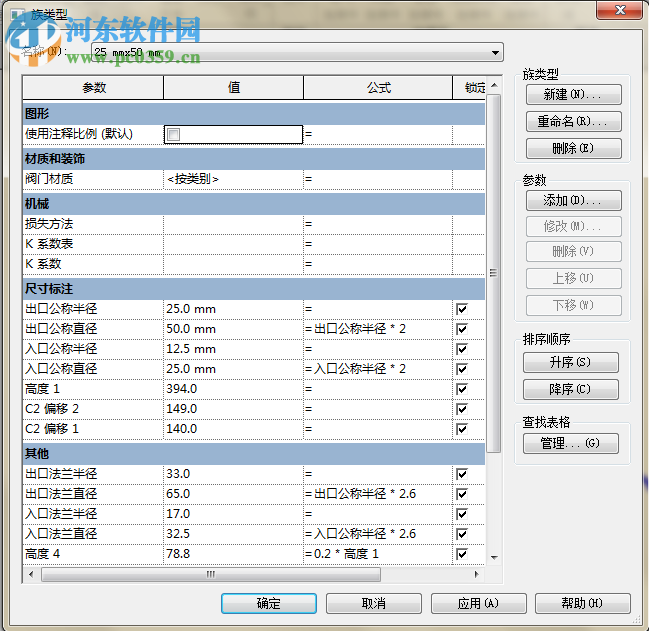
Task: Toggle lock checkbox for 入口公称直径
Action: (x=462, y=369)
